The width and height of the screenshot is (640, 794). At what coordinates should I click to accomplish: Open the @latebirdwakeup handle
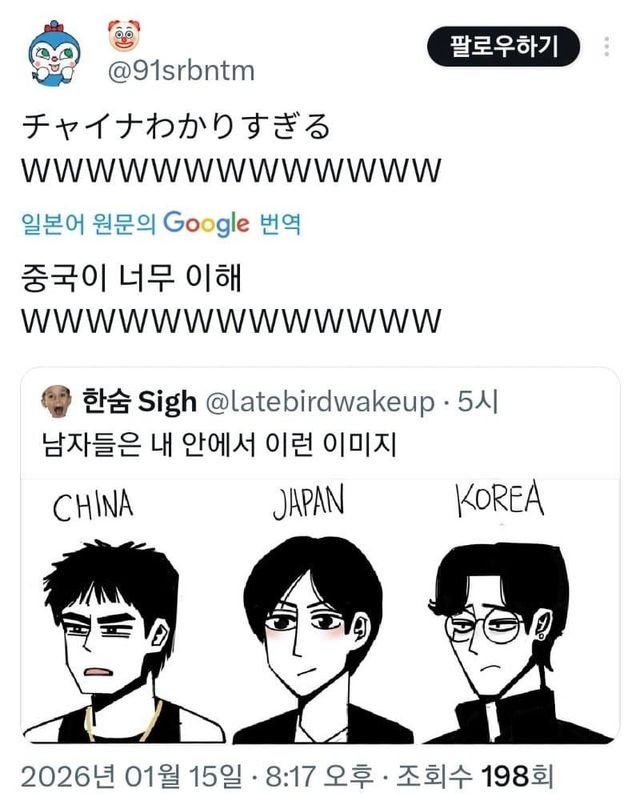click(320, 402)
